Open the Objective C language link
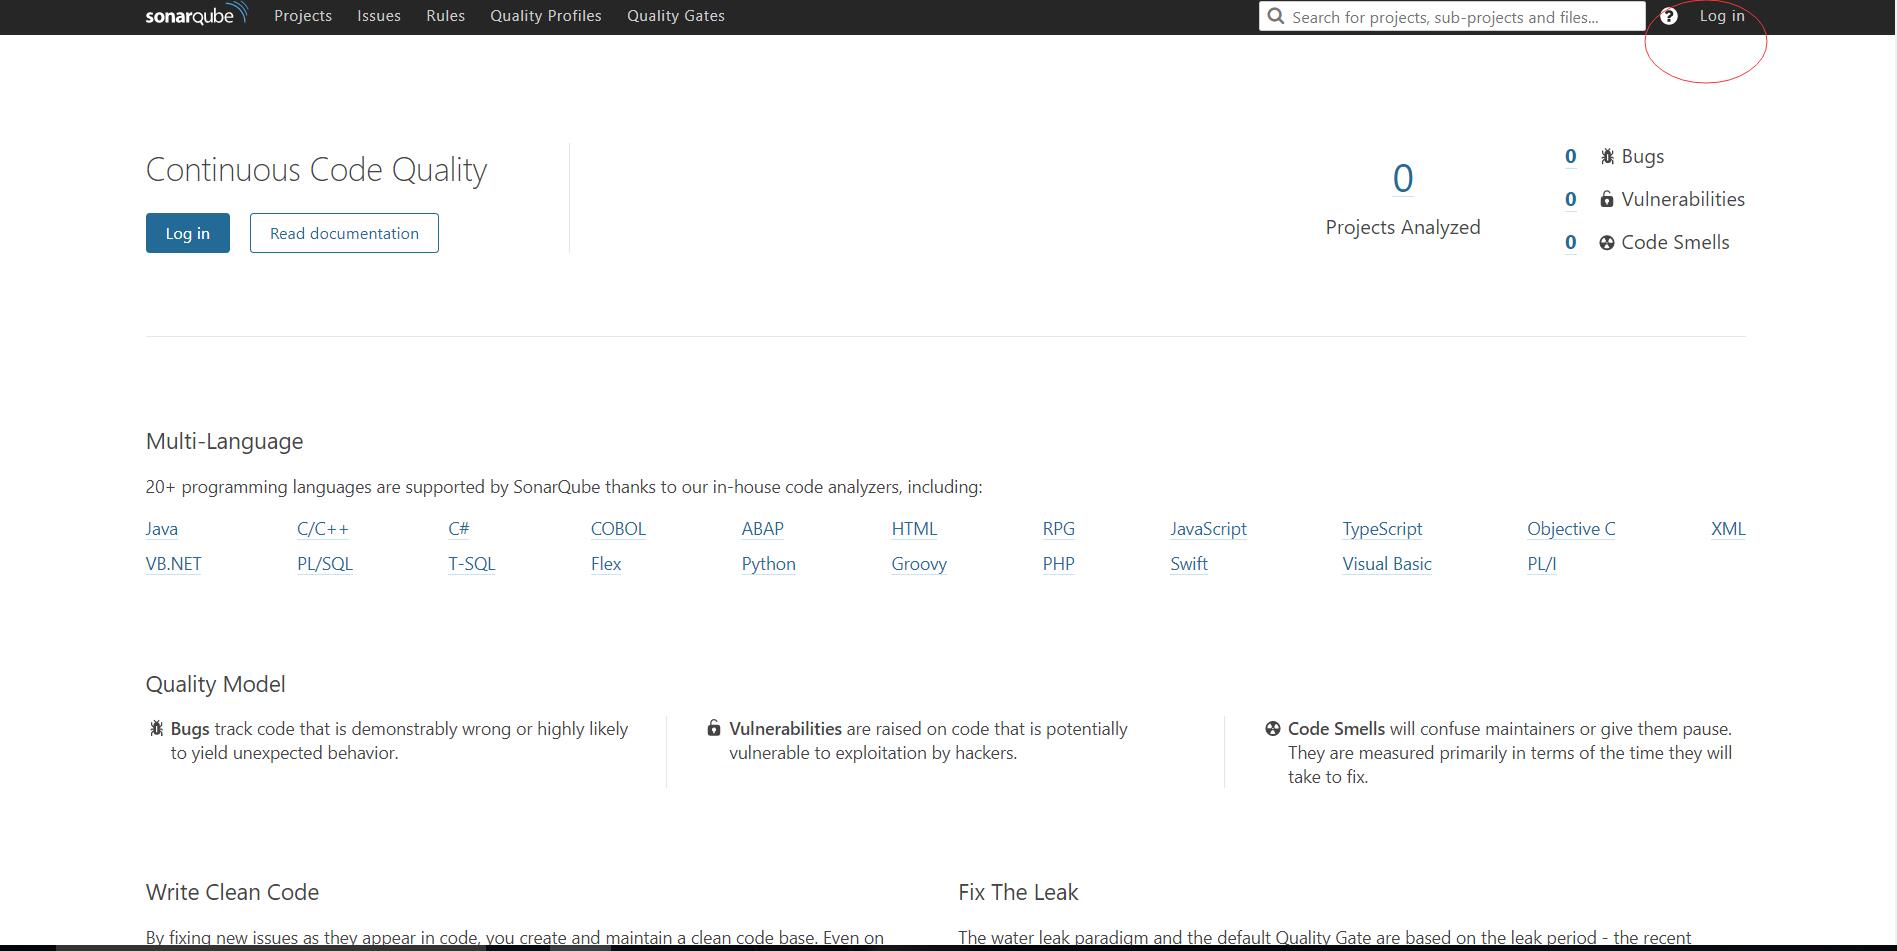This screenshot has height=951, width=1897. (1571, 529)
